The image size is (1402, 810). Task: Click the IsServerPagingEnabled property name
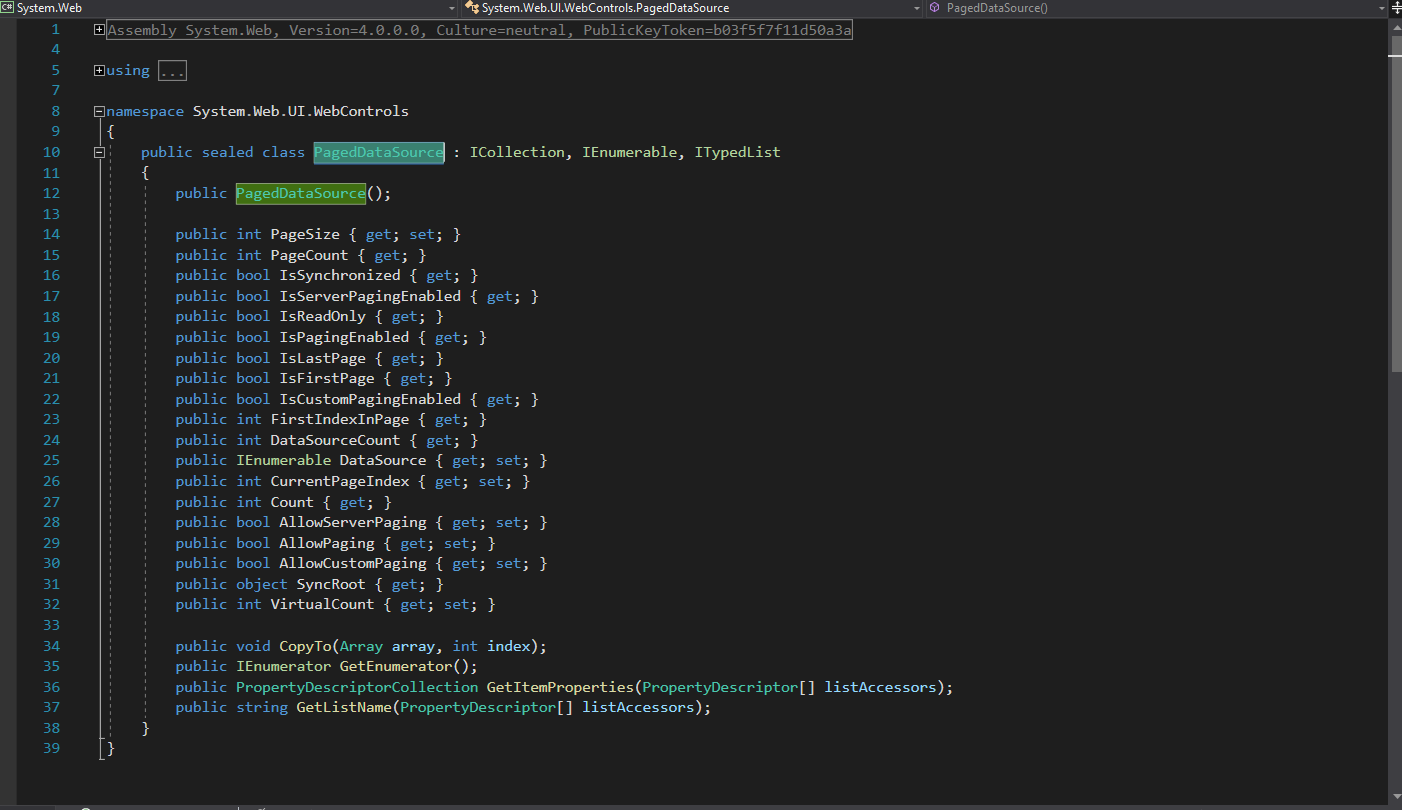370,296
